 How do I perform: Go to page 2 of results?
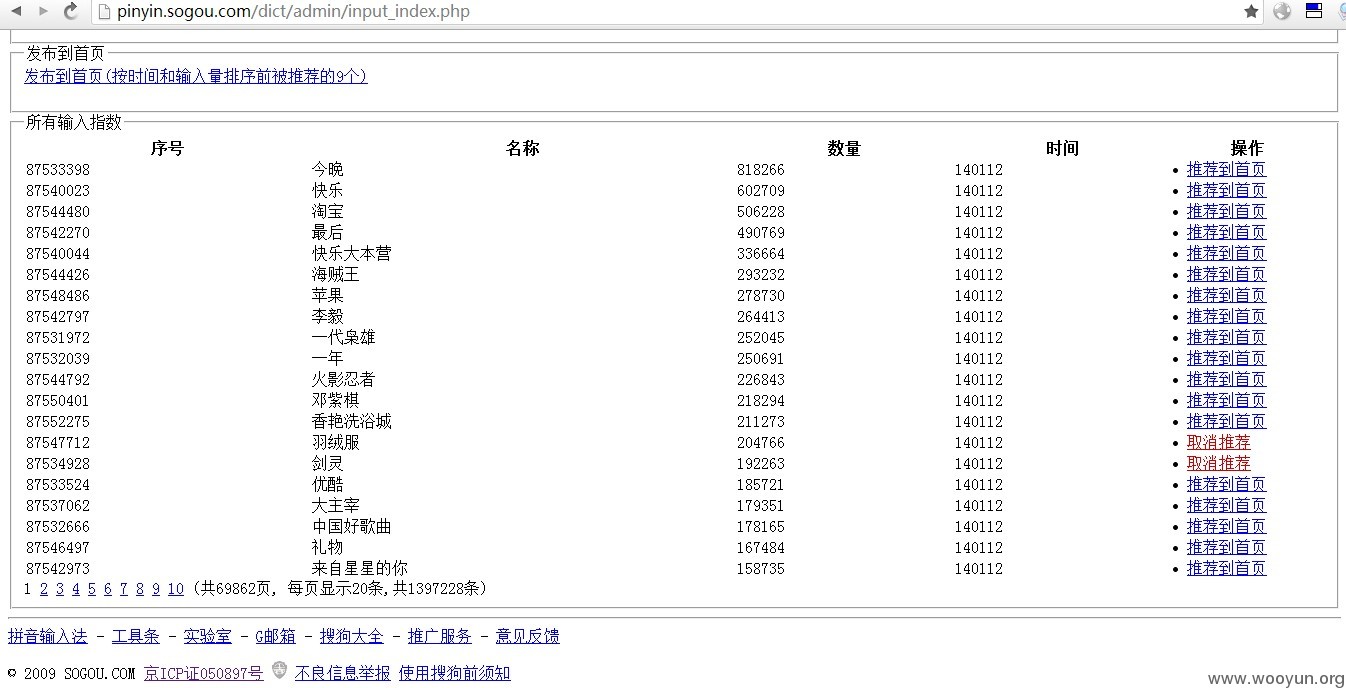pos(44,589)
